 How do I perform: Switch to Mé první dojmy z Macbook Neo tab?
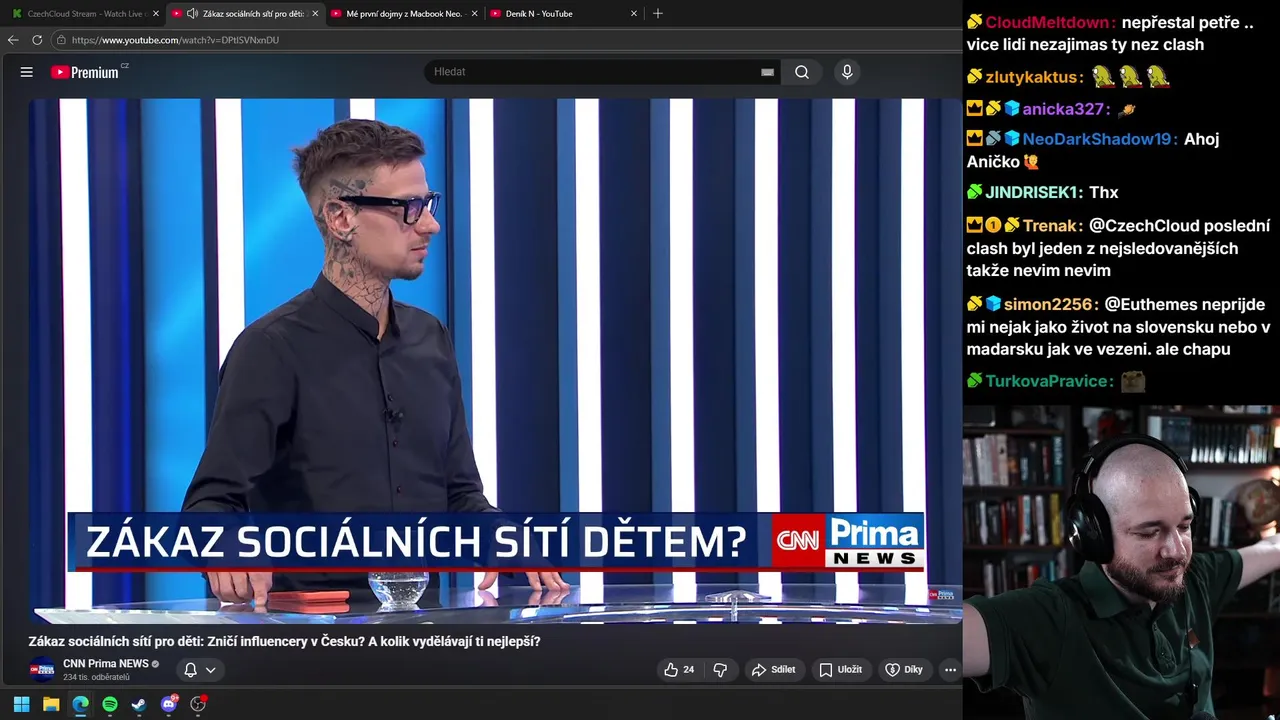404,14
